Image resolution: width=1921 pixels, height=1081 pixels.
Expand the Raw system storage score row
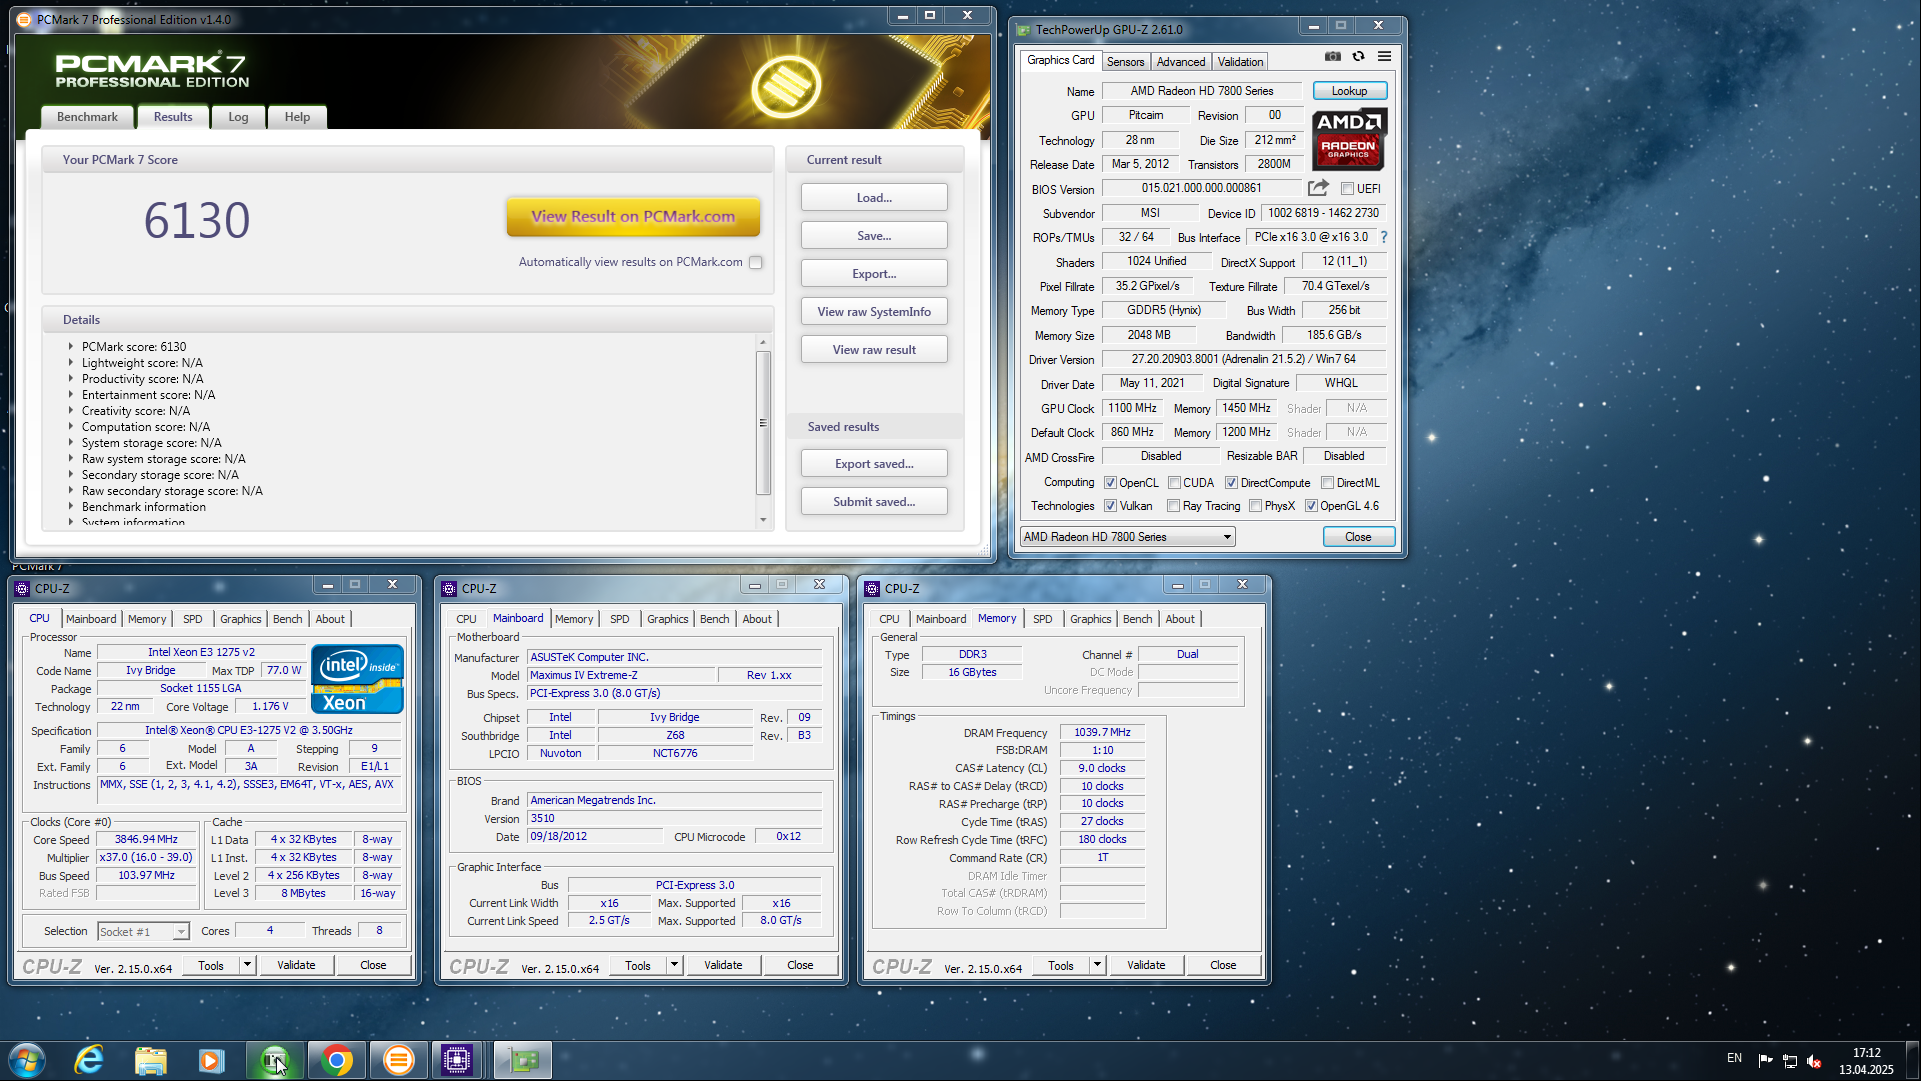pos(71,459)
